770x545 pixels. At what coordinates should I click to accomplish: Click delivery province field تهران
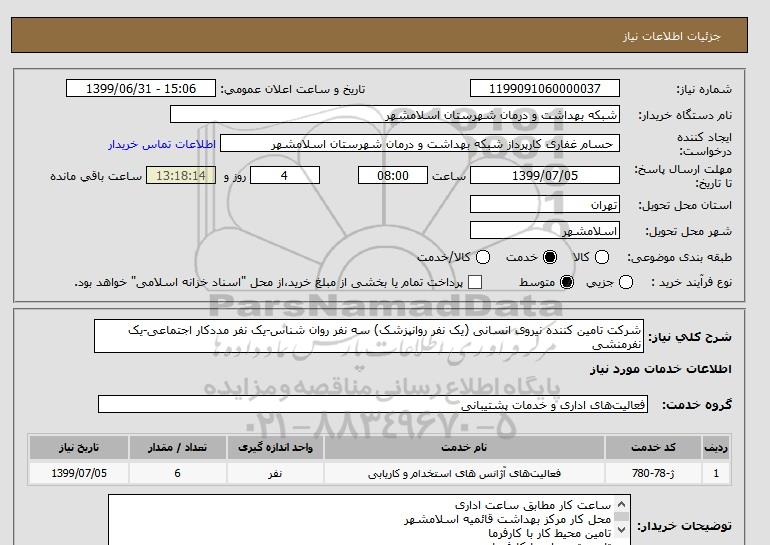(x=545, y=204)
